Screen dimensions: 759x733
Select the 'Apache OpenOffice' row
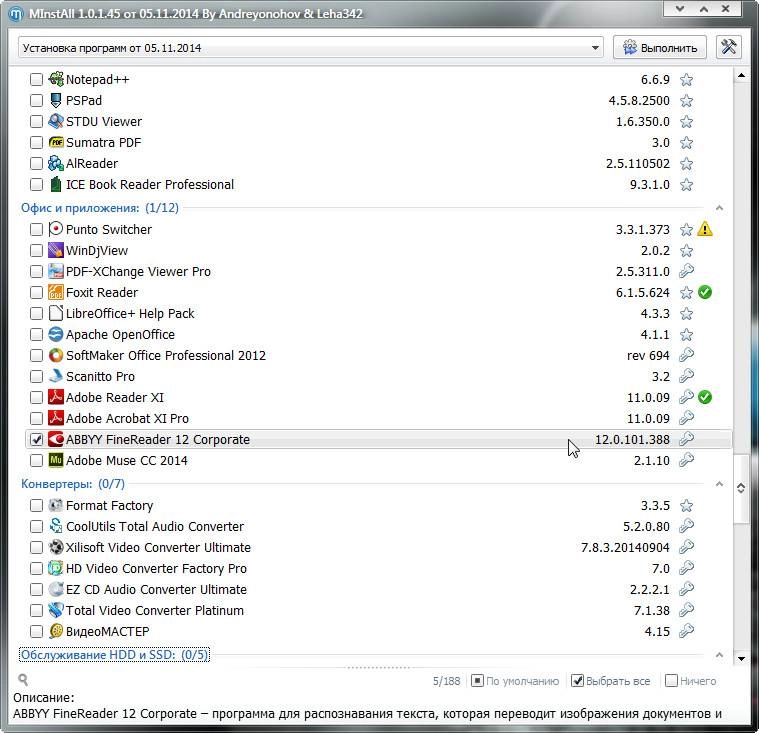point(379,335)
